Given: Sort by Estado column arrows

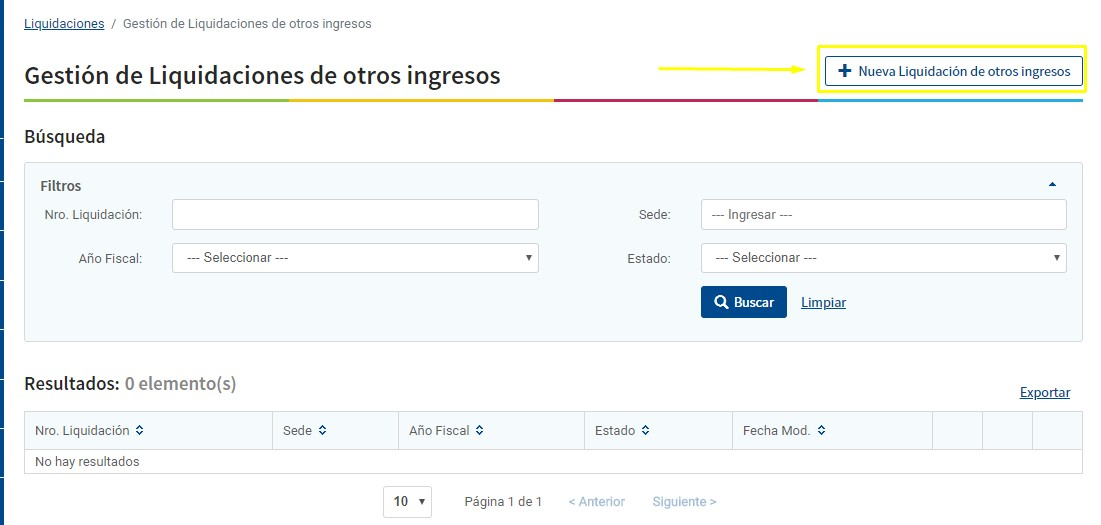Looking at the screenshot, I should (646, 430).
